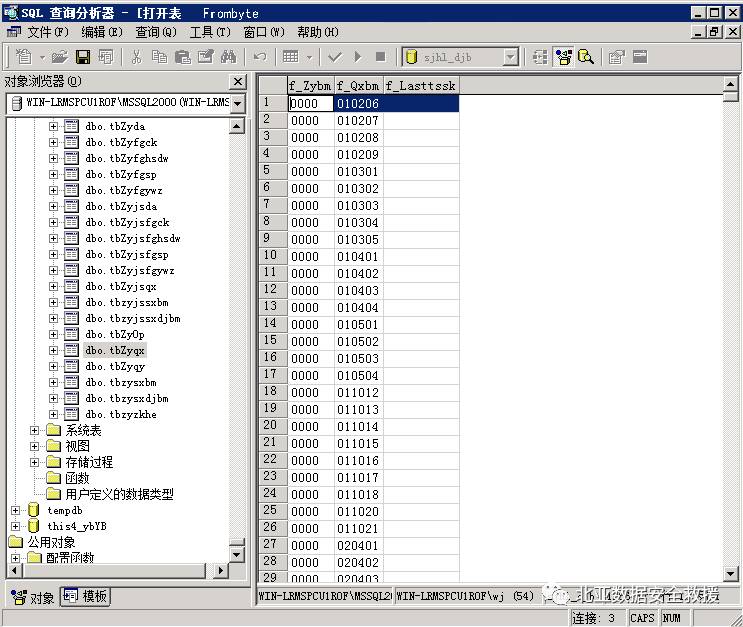Close the Object Browser pane
Image resolution: width=743 pixels, height=627 pixels.
pos(238,82)
